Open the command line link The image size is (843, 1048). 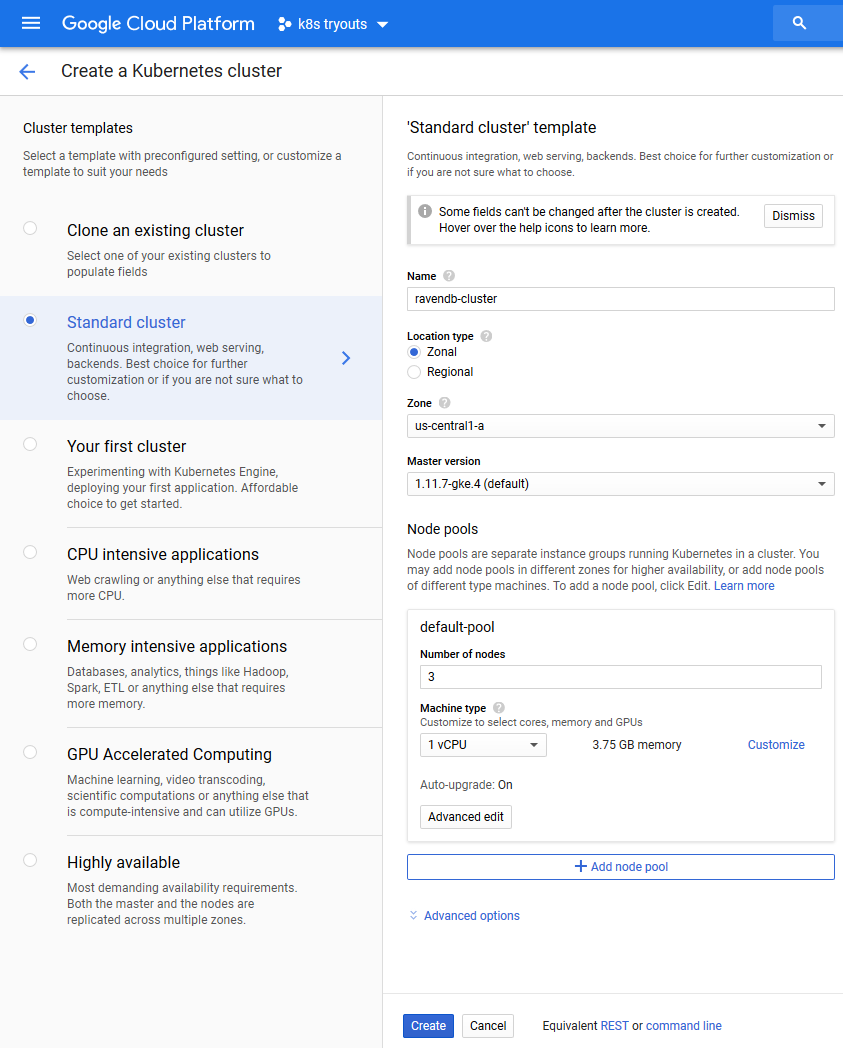683,1026
